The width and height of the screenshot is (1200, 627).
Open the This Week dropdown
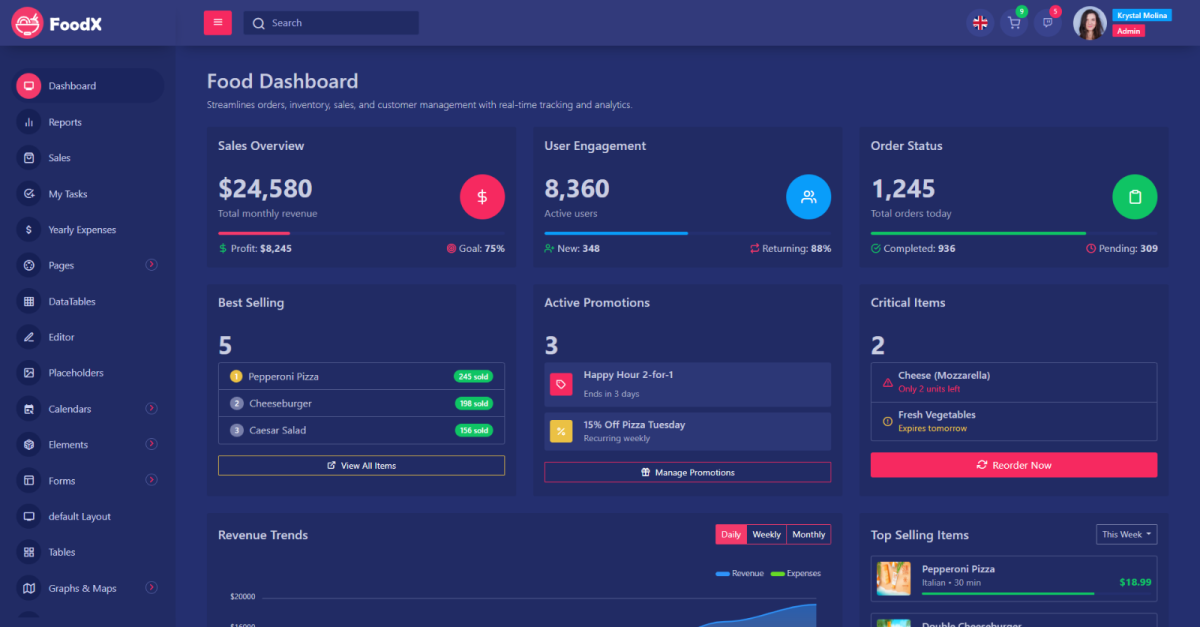point(1126,535)
